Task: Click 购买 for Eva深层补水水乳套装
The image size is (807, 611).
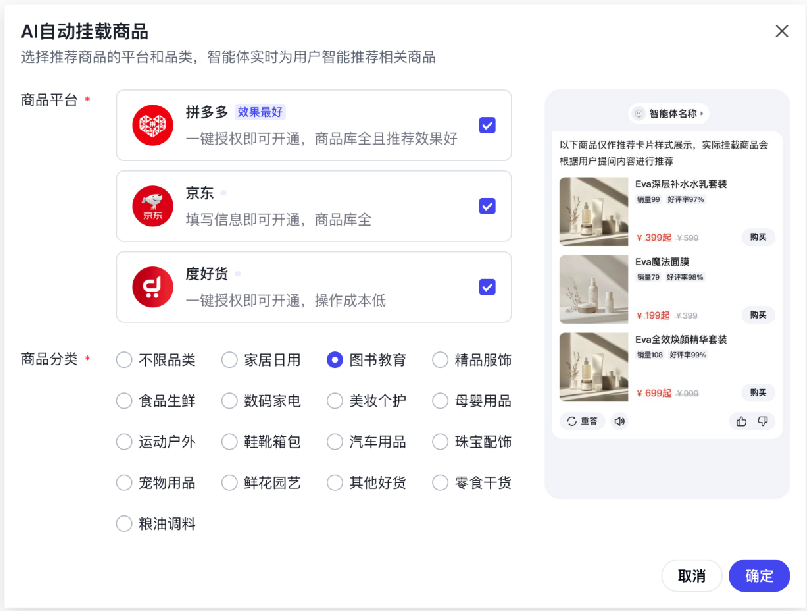Action: [758, 237]
